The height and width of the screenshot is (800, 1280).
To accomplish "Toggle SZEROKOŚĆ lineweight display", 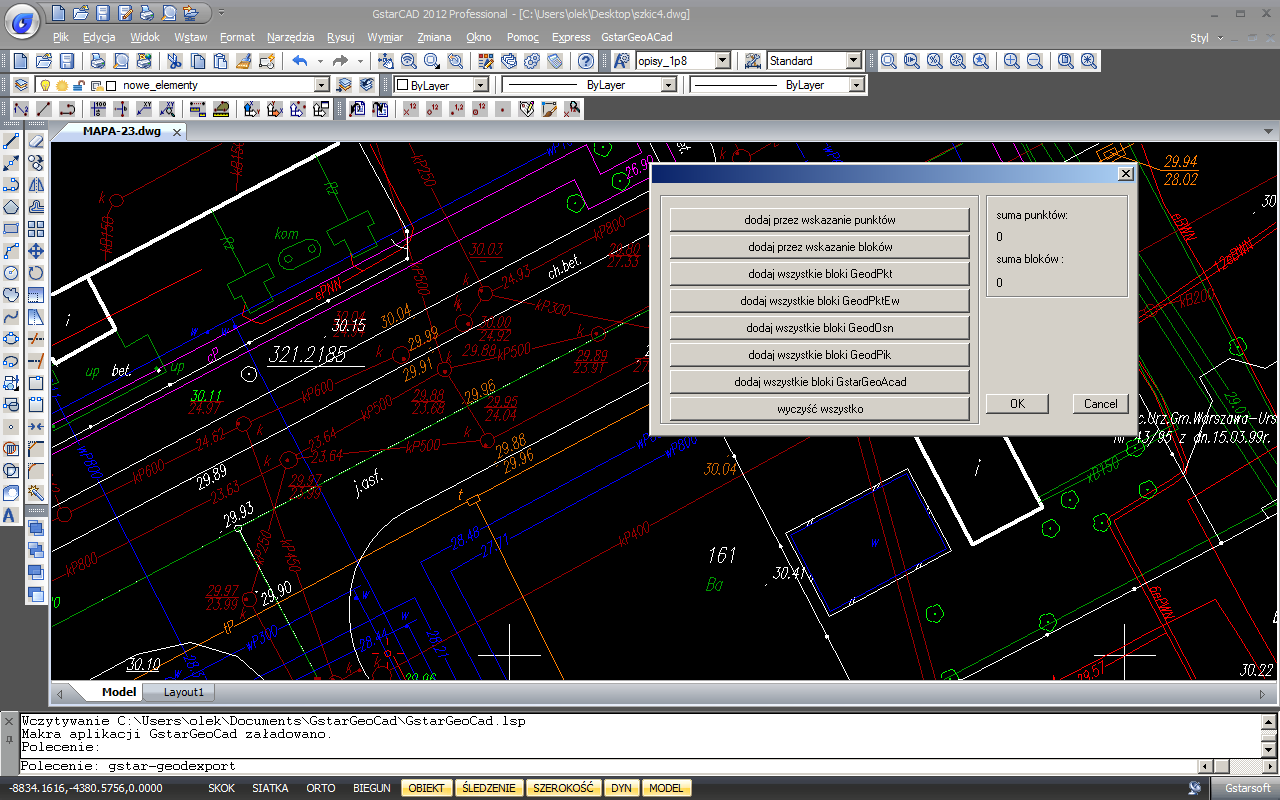I will coord(564,788).
